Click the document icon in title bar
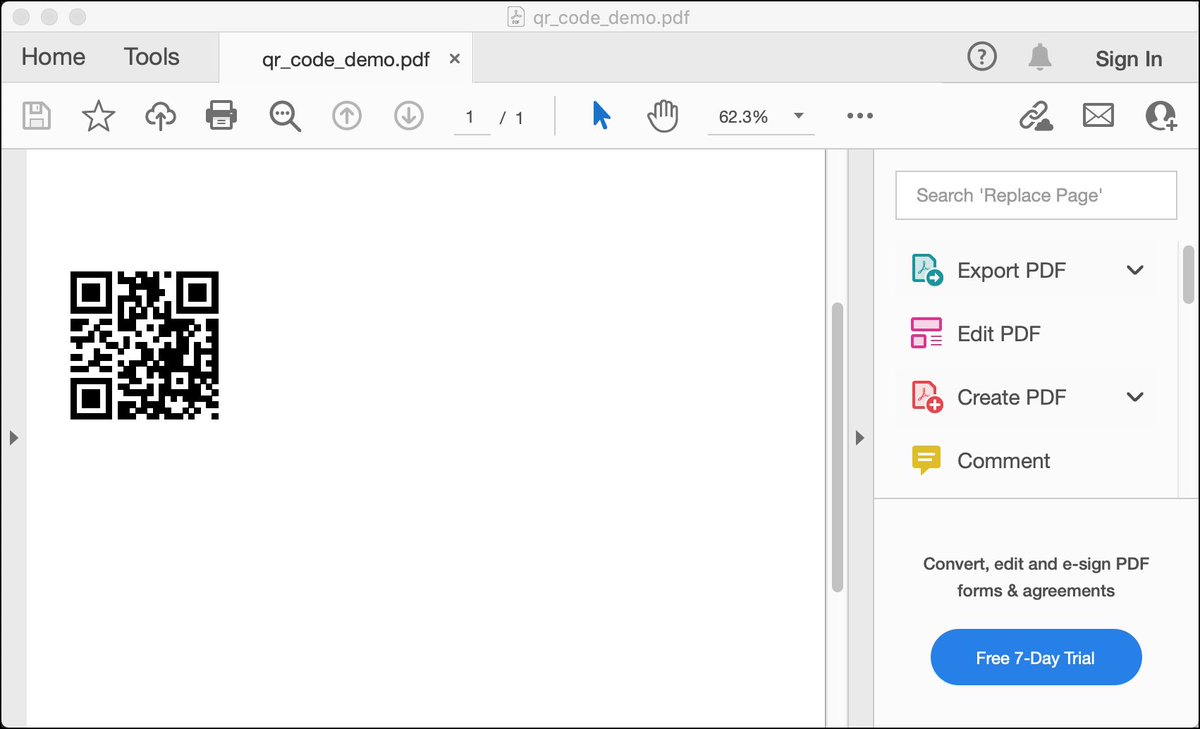Screen dimensions: 1200x729 pyautogui.click(x=516, y=17)
